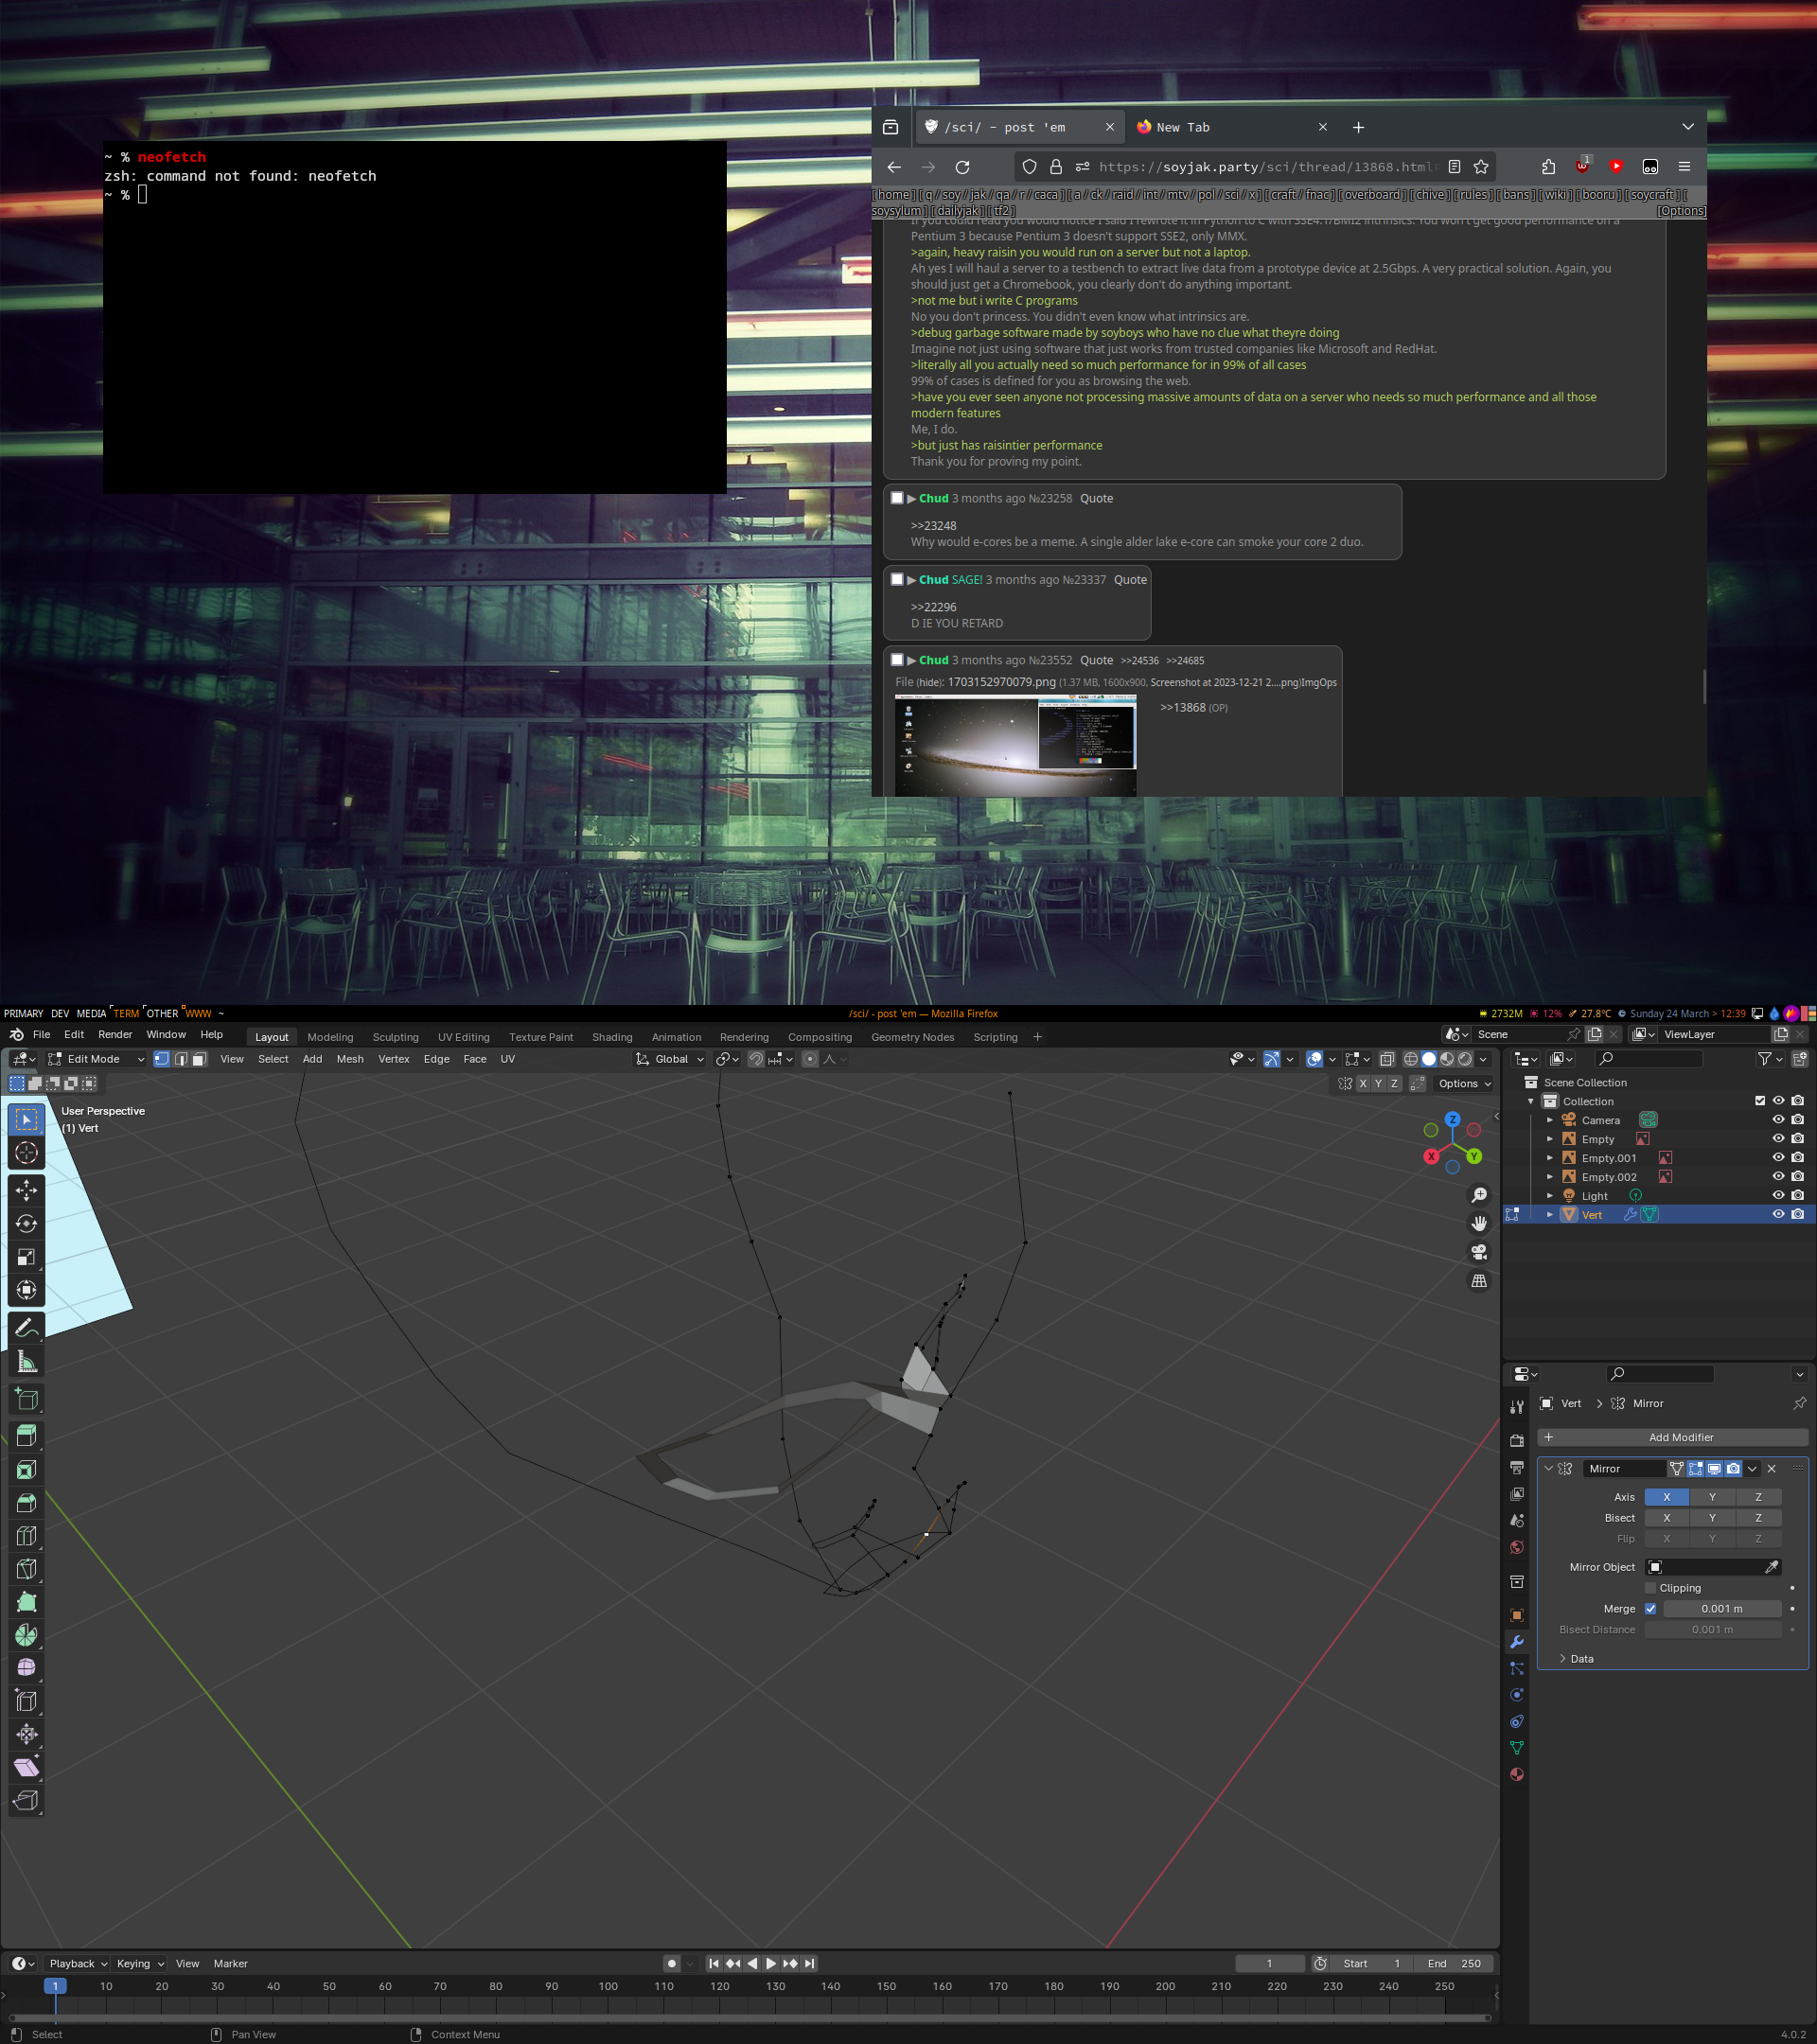
Task: Open the Keying dropdown in timeline
Action: (139, 1964)
